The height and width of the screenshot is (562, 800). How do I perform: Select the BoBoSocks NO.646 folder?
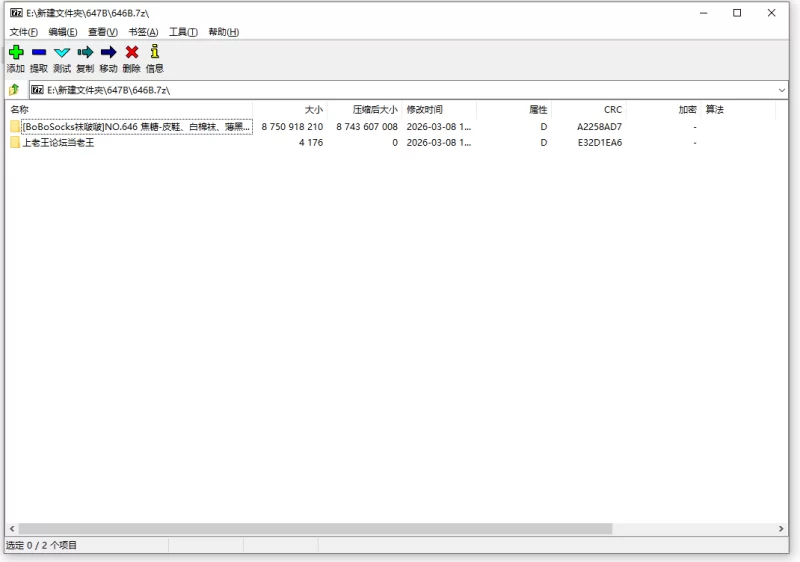pyautogui.click(x=135, y=127)
